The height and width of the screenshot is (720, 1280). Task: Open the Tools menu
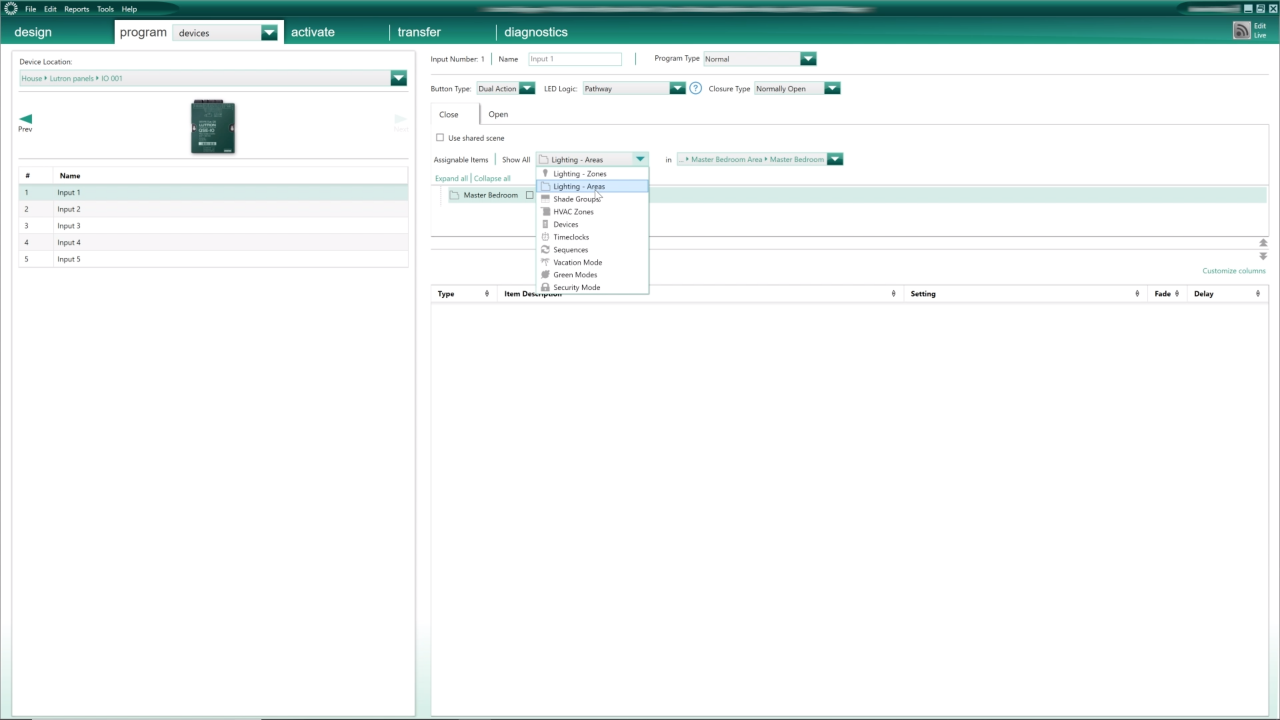click(x=105, y=9)
